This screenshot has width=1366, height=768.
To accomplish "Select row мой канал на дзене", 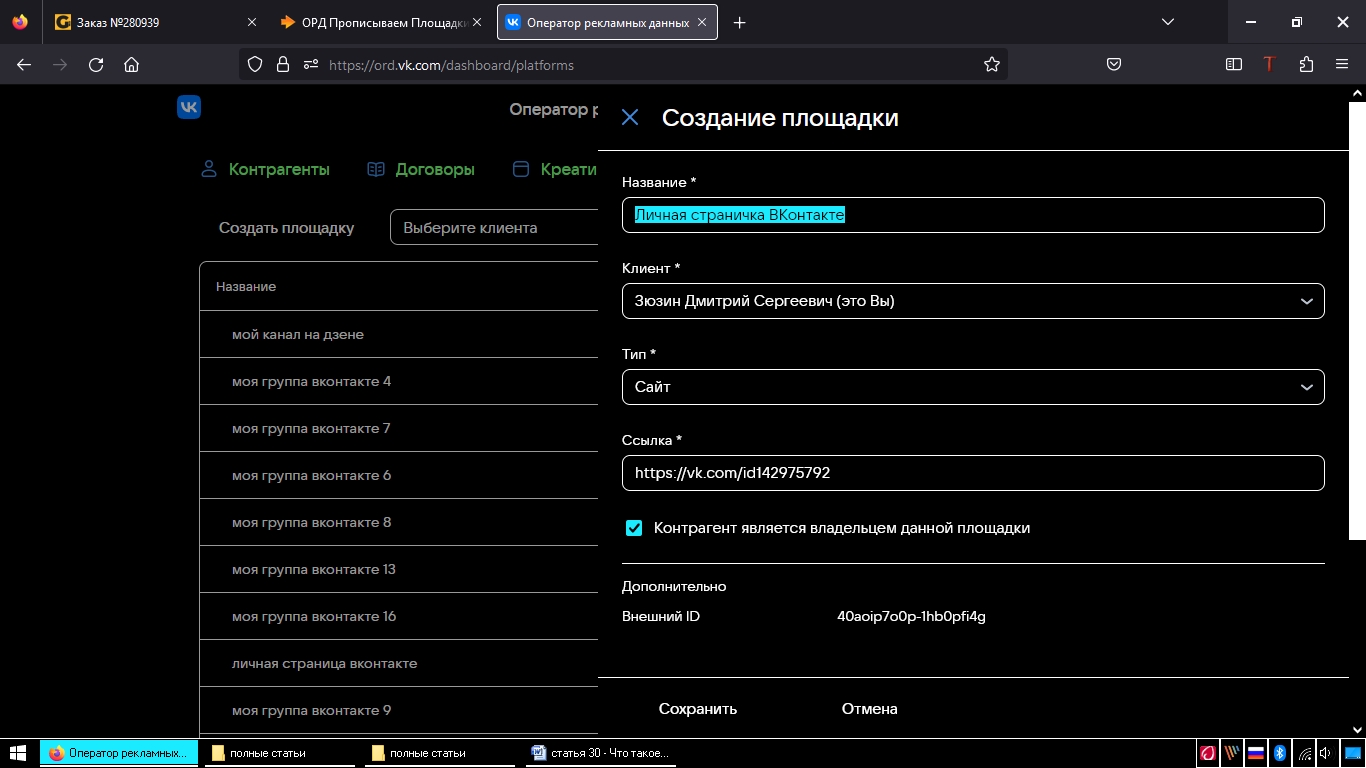I will (399, 334).
